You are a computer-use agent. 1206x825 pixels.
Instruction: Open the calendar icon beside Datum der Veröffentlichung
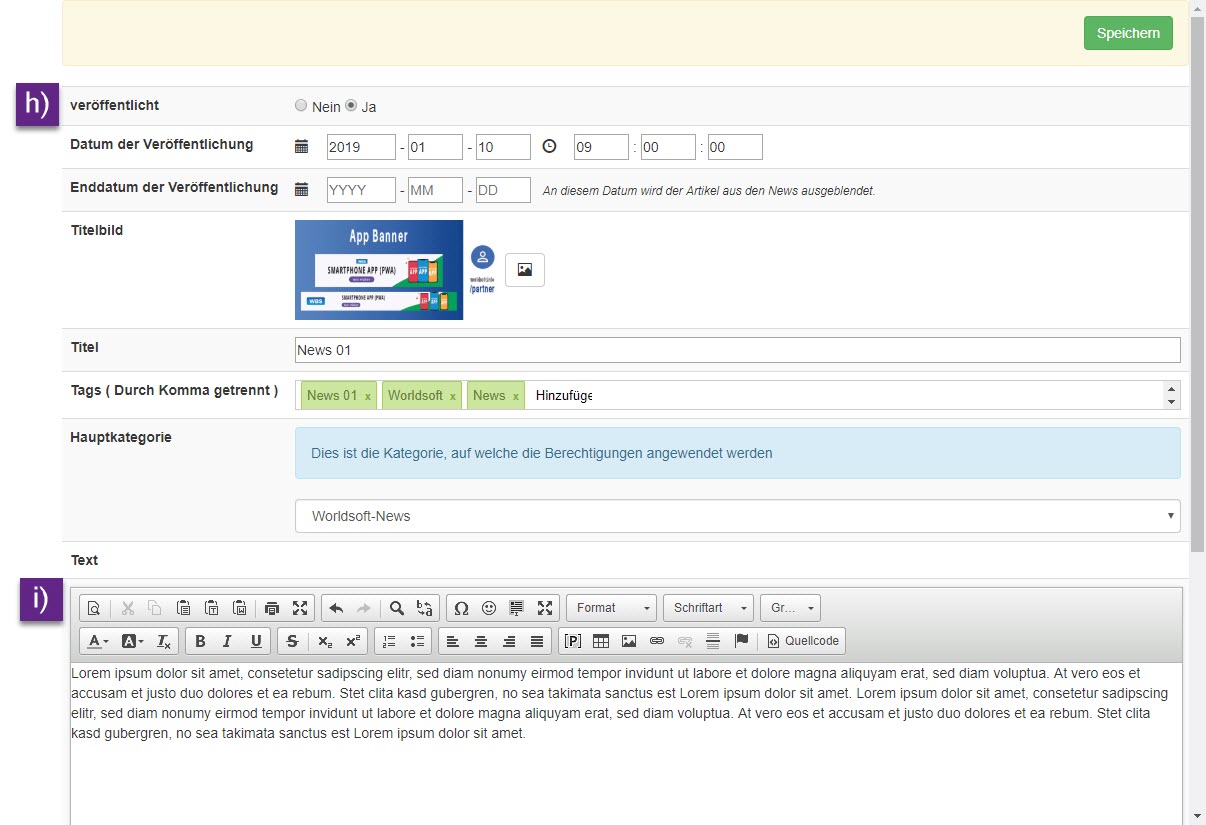[302, 147]
